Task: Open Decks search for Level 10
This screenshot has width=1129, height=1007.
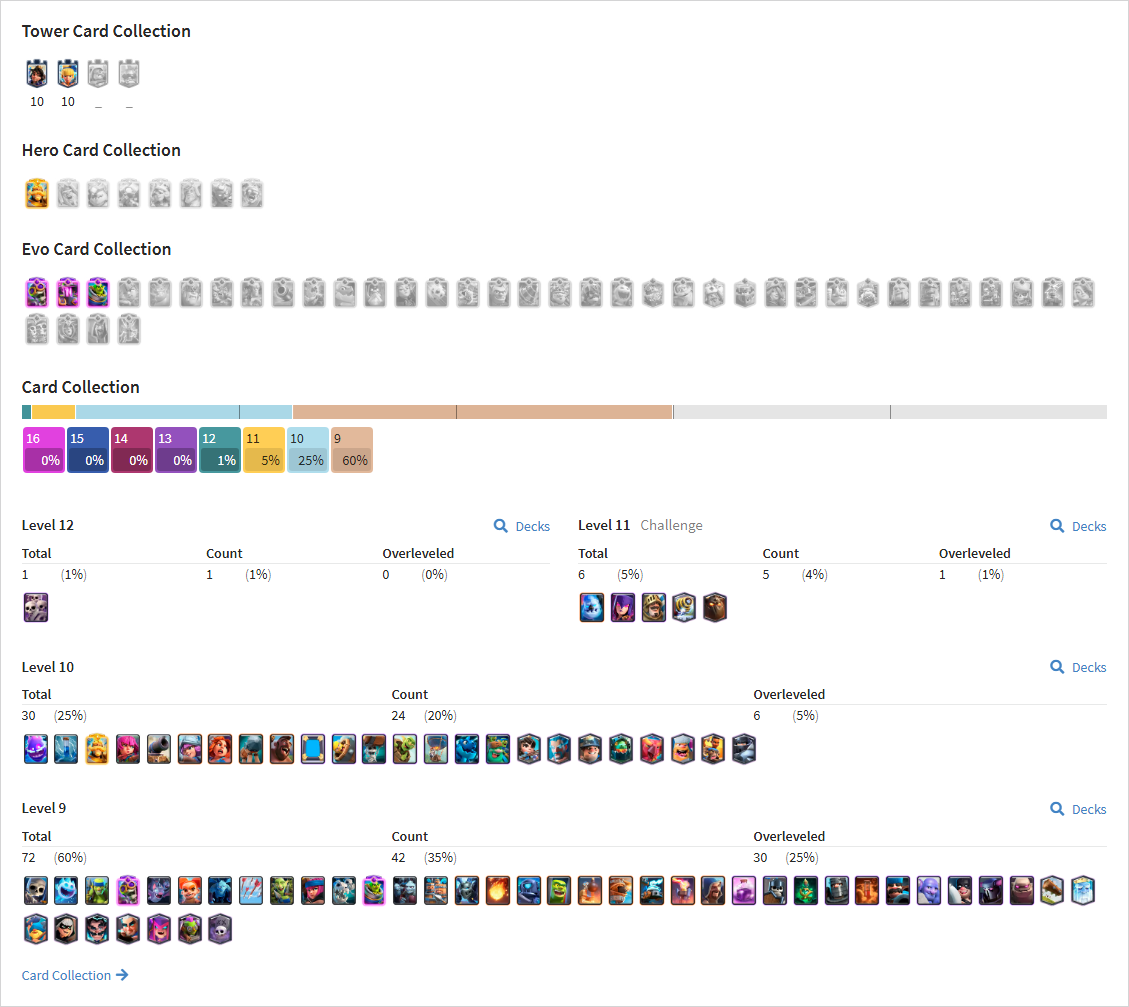Action: (1078, 667)
